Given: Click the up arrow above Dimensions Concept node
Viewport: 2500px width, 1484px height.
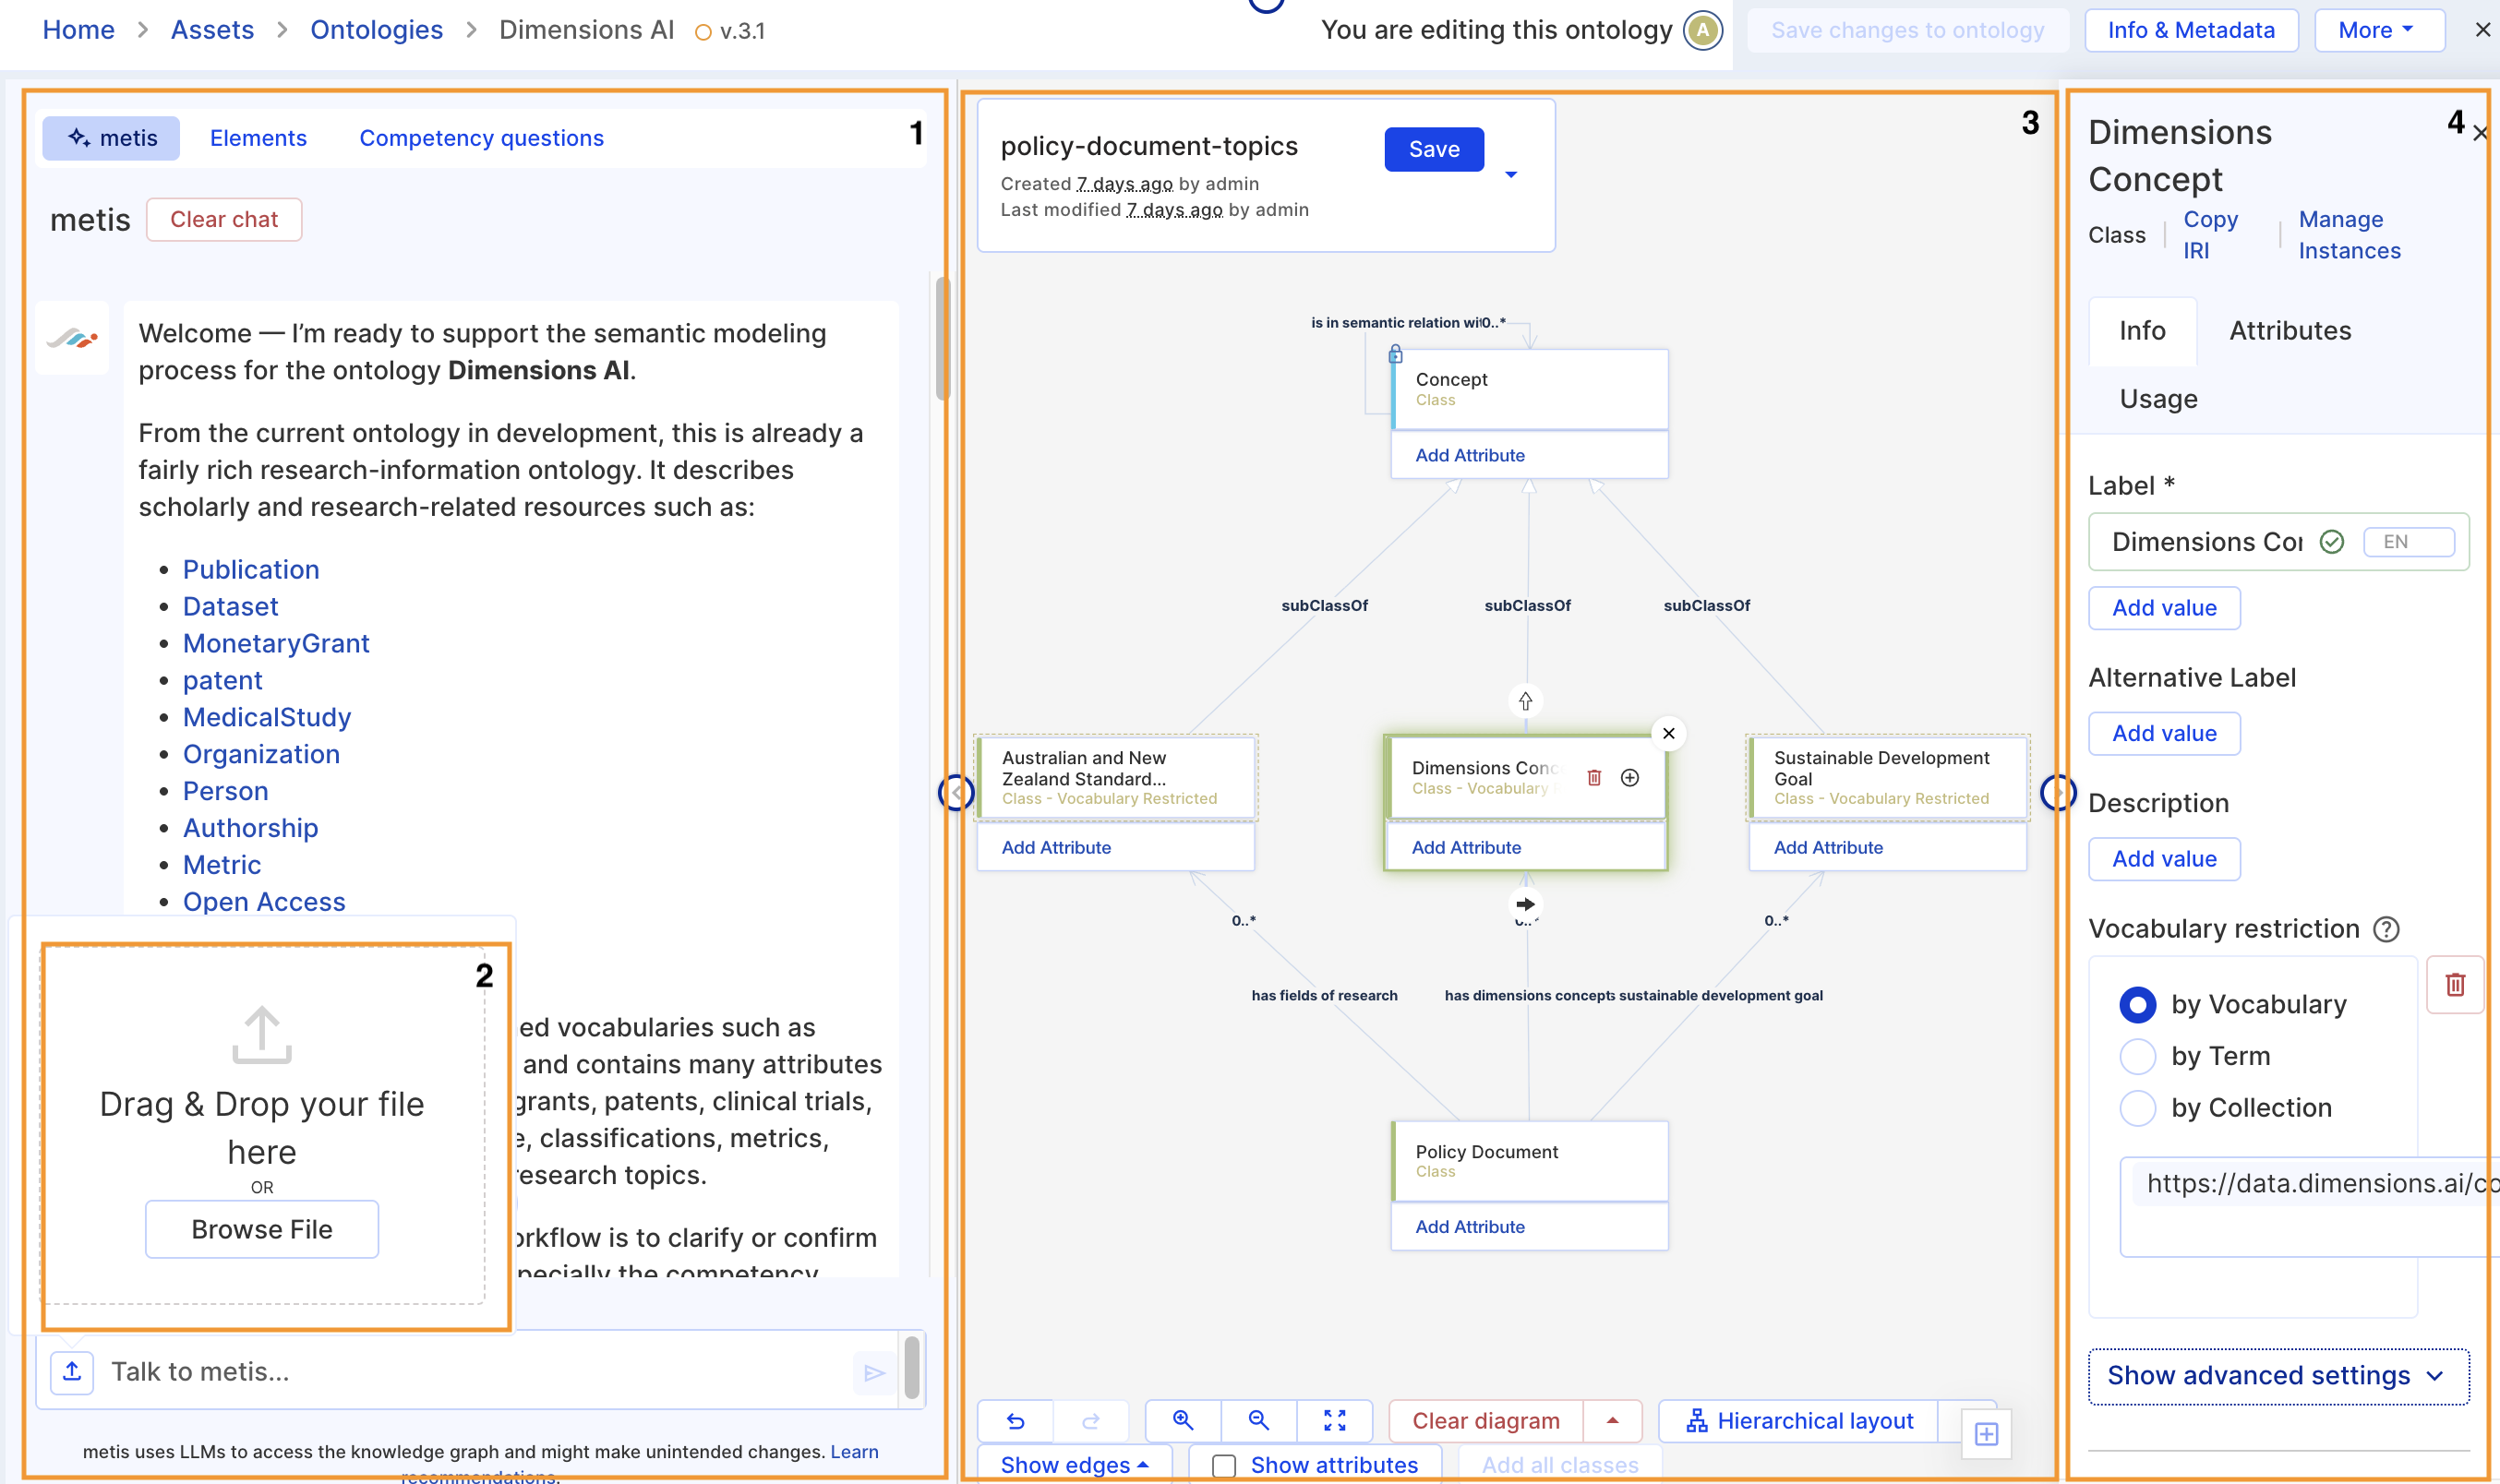Looking at the screenshot, I should pyautogui.click(x=1525, y=701).
